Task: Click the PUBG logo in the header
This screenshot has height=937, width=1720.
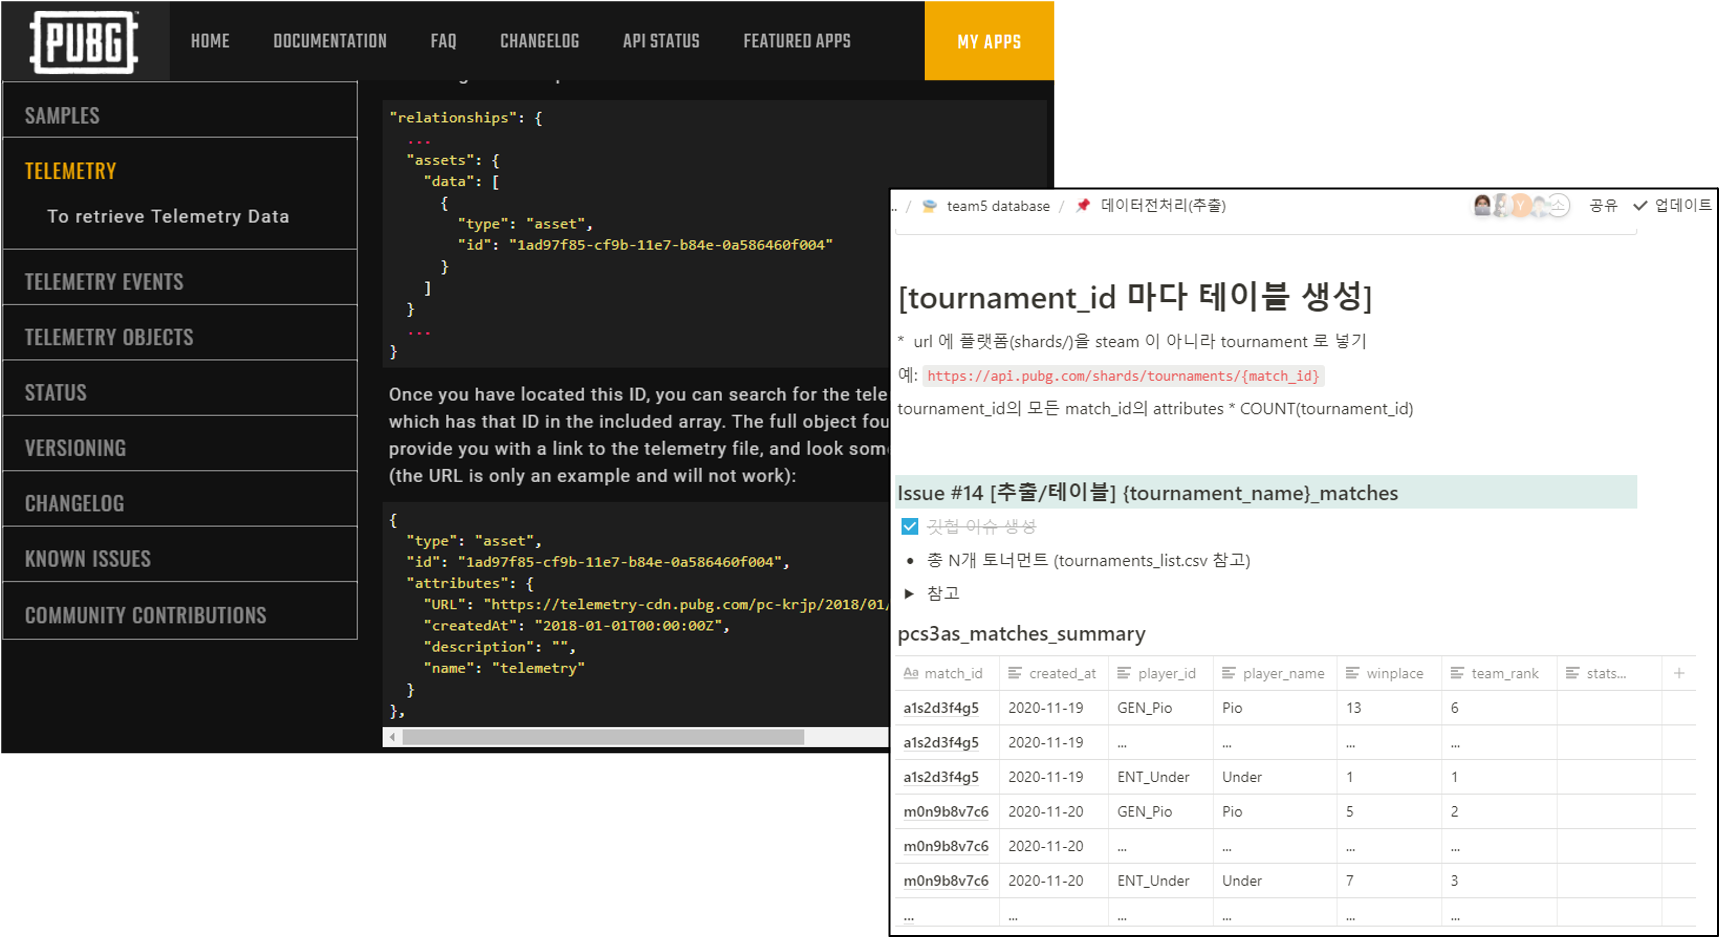Action: 84,42
